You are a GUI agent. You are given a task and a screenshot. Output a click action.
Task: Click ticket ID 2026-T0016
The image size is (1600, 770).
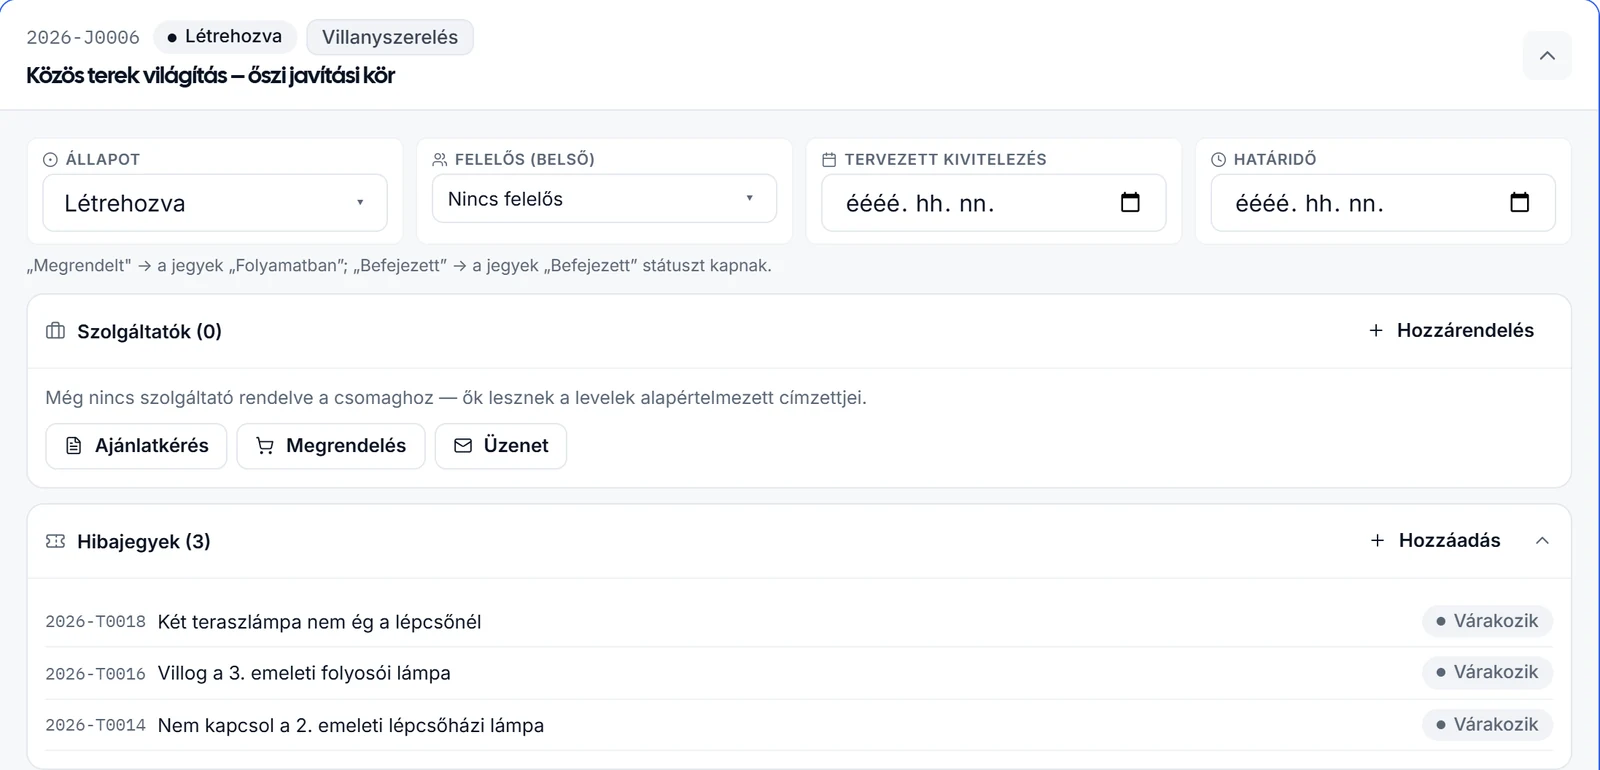point(95,674)
